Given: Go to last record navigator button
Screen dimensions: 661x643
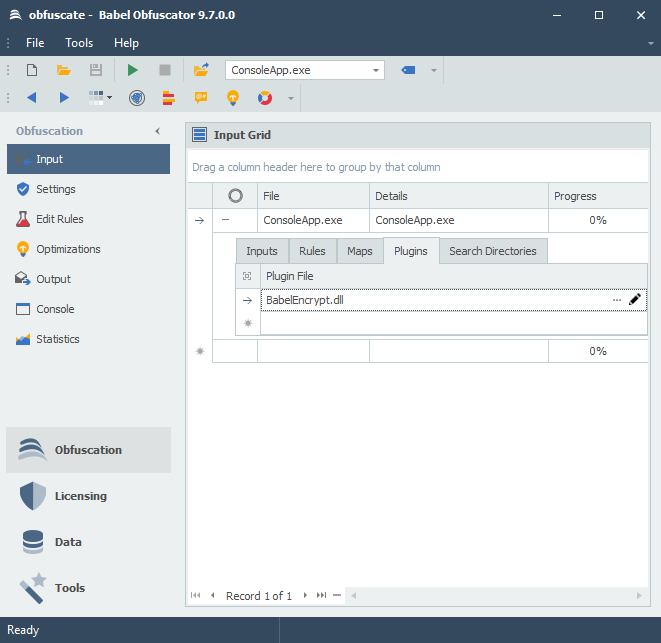Looking at the screenshot, I should coord(321,595).
